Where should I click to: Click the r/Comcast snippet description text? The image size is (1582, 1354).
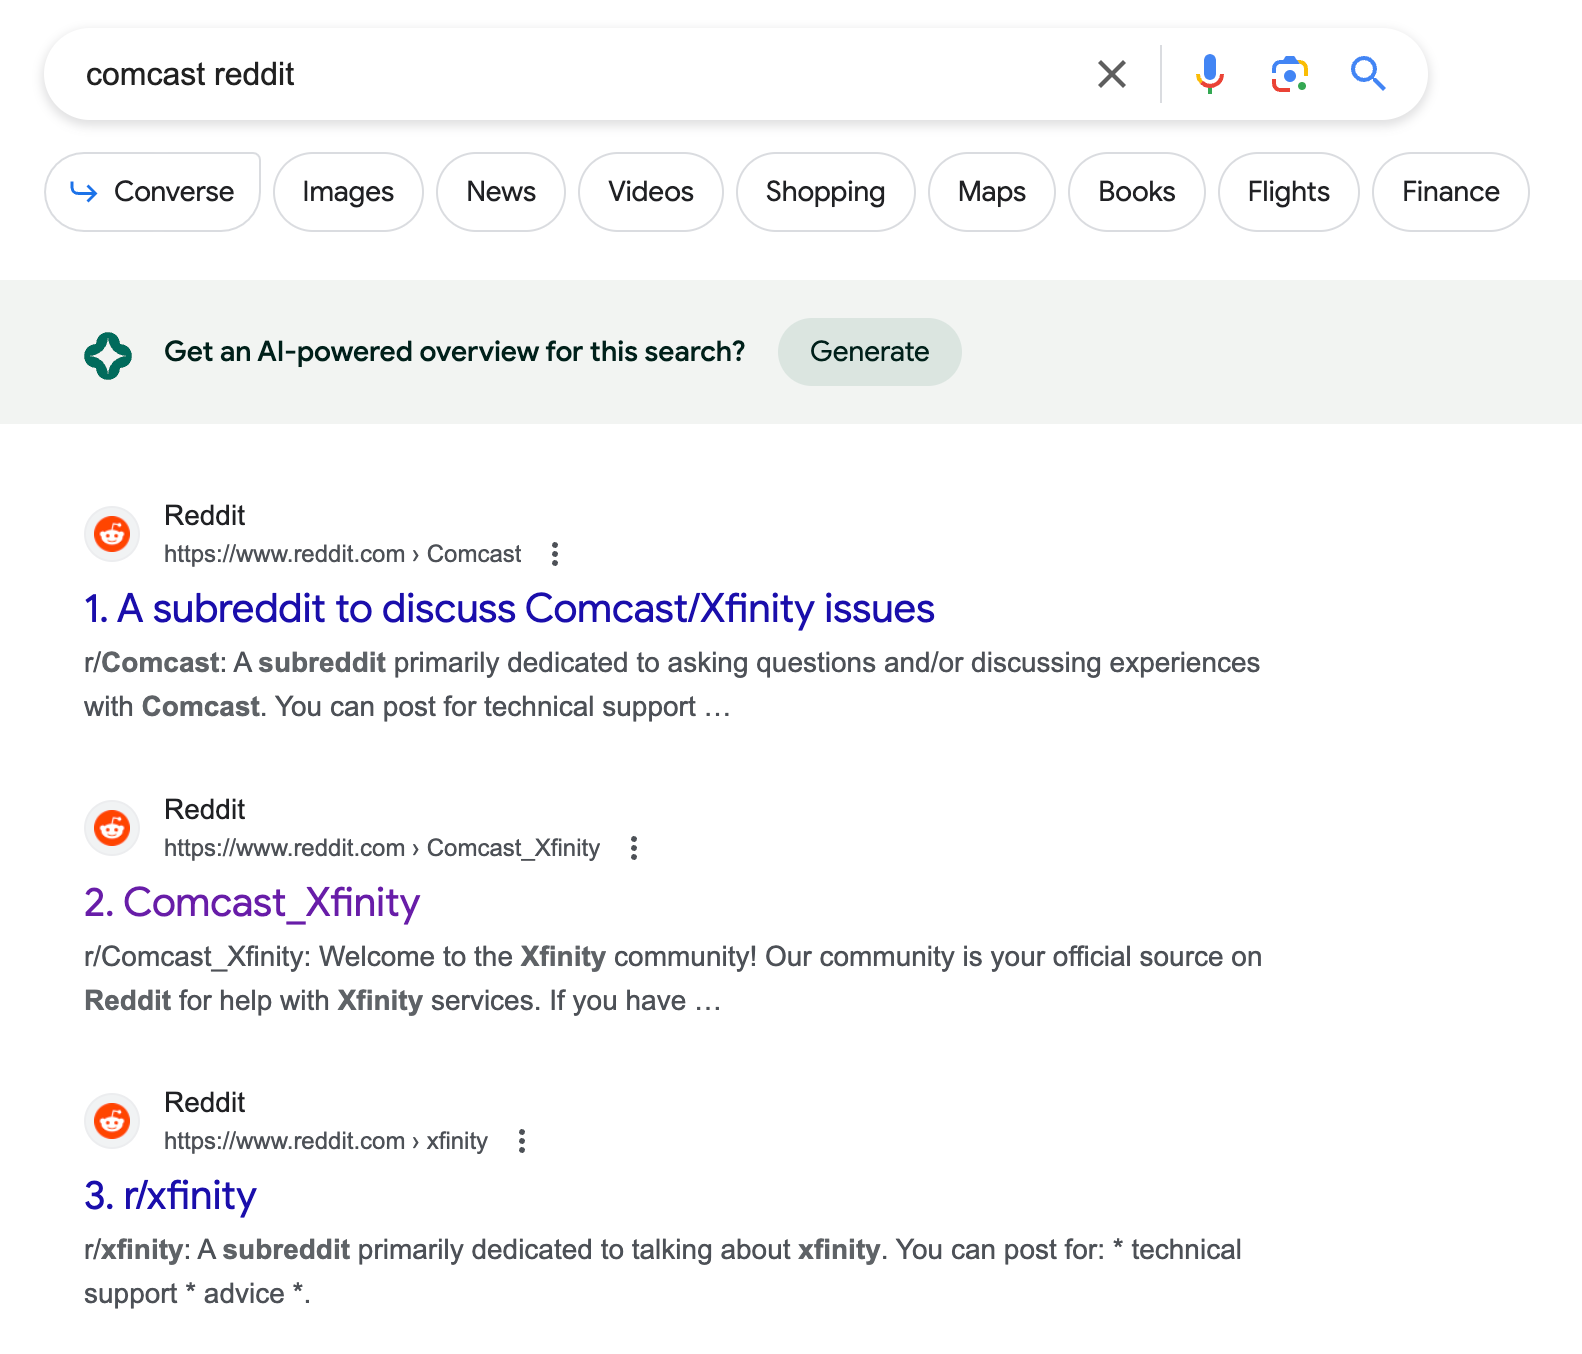(672, 685)
